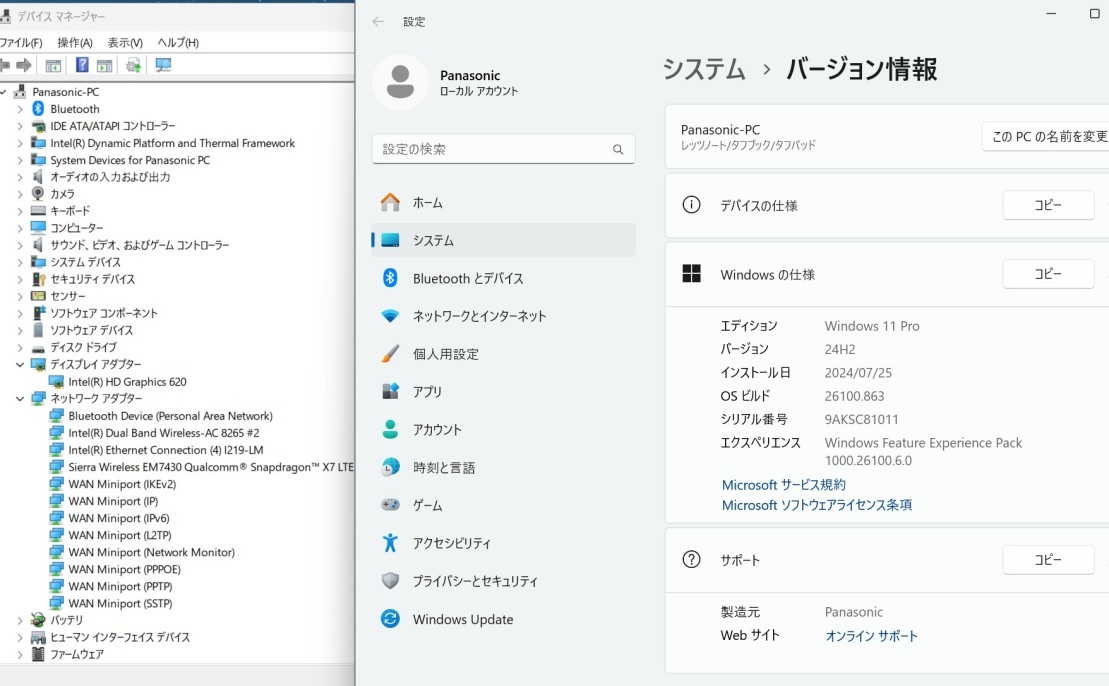This screenshot has width=1109, height=686.
Task: Click the scan for hardware changes monitor icon
Action: 163,66
